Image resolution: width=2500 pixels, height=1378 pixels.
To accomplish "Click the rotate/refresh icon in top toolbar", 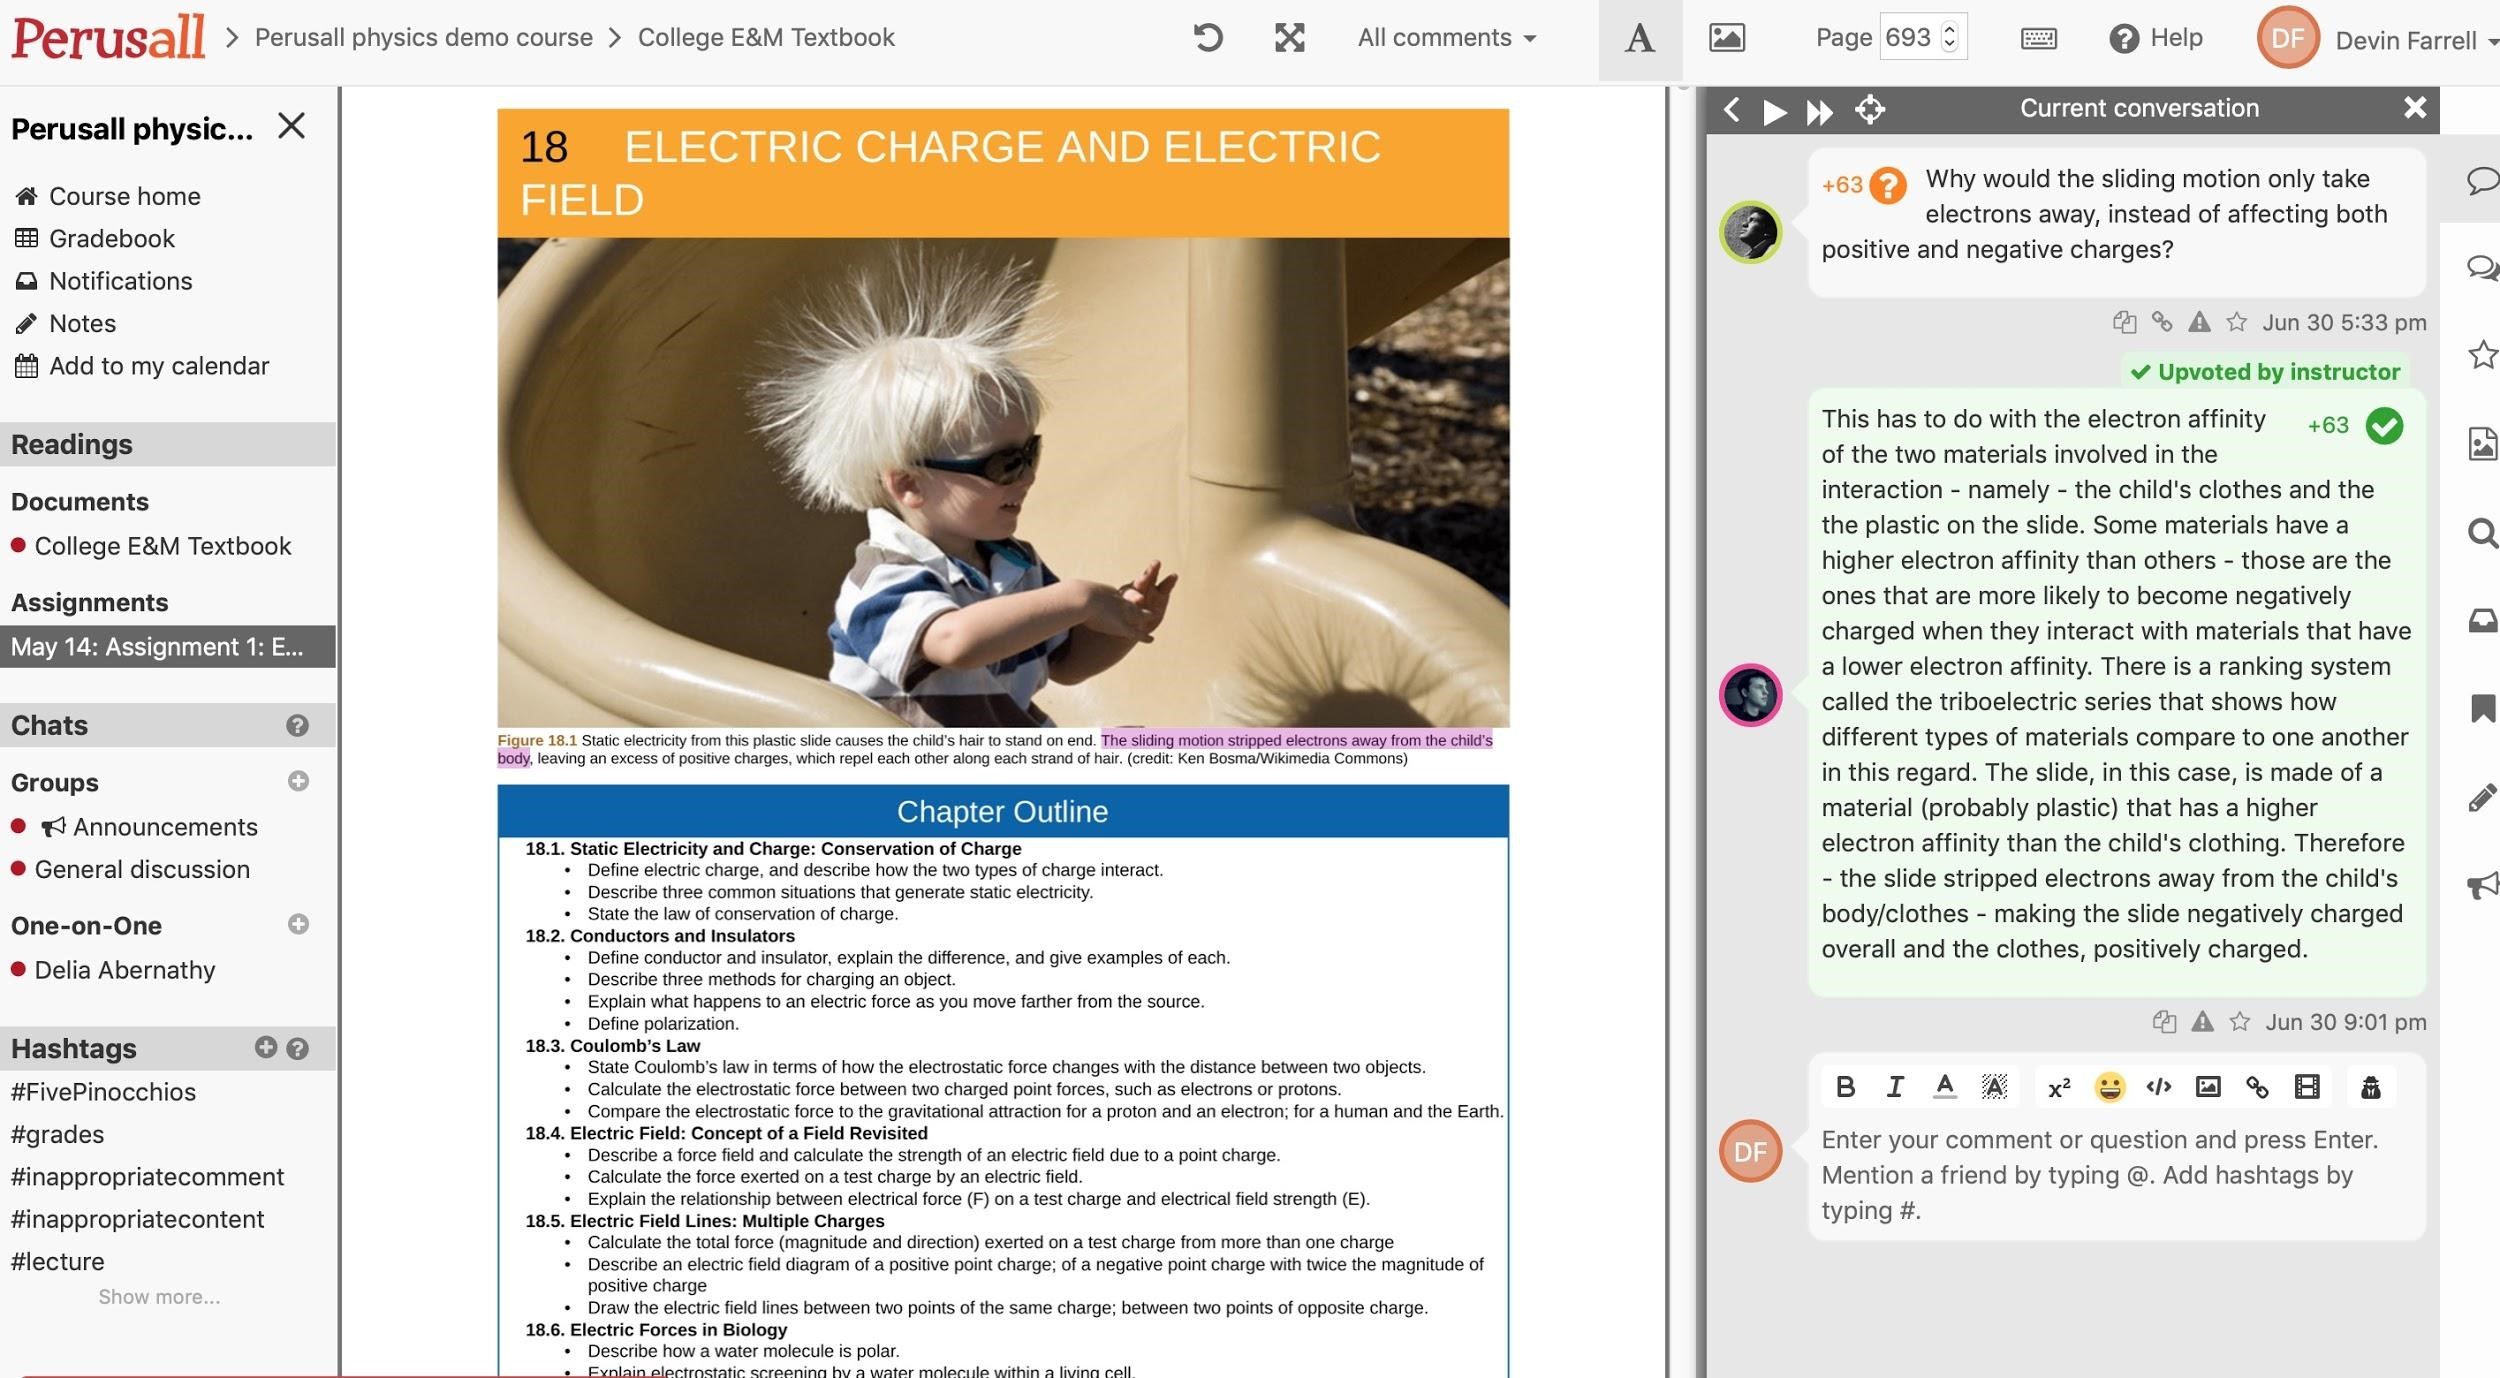I will coord(1208,38).
